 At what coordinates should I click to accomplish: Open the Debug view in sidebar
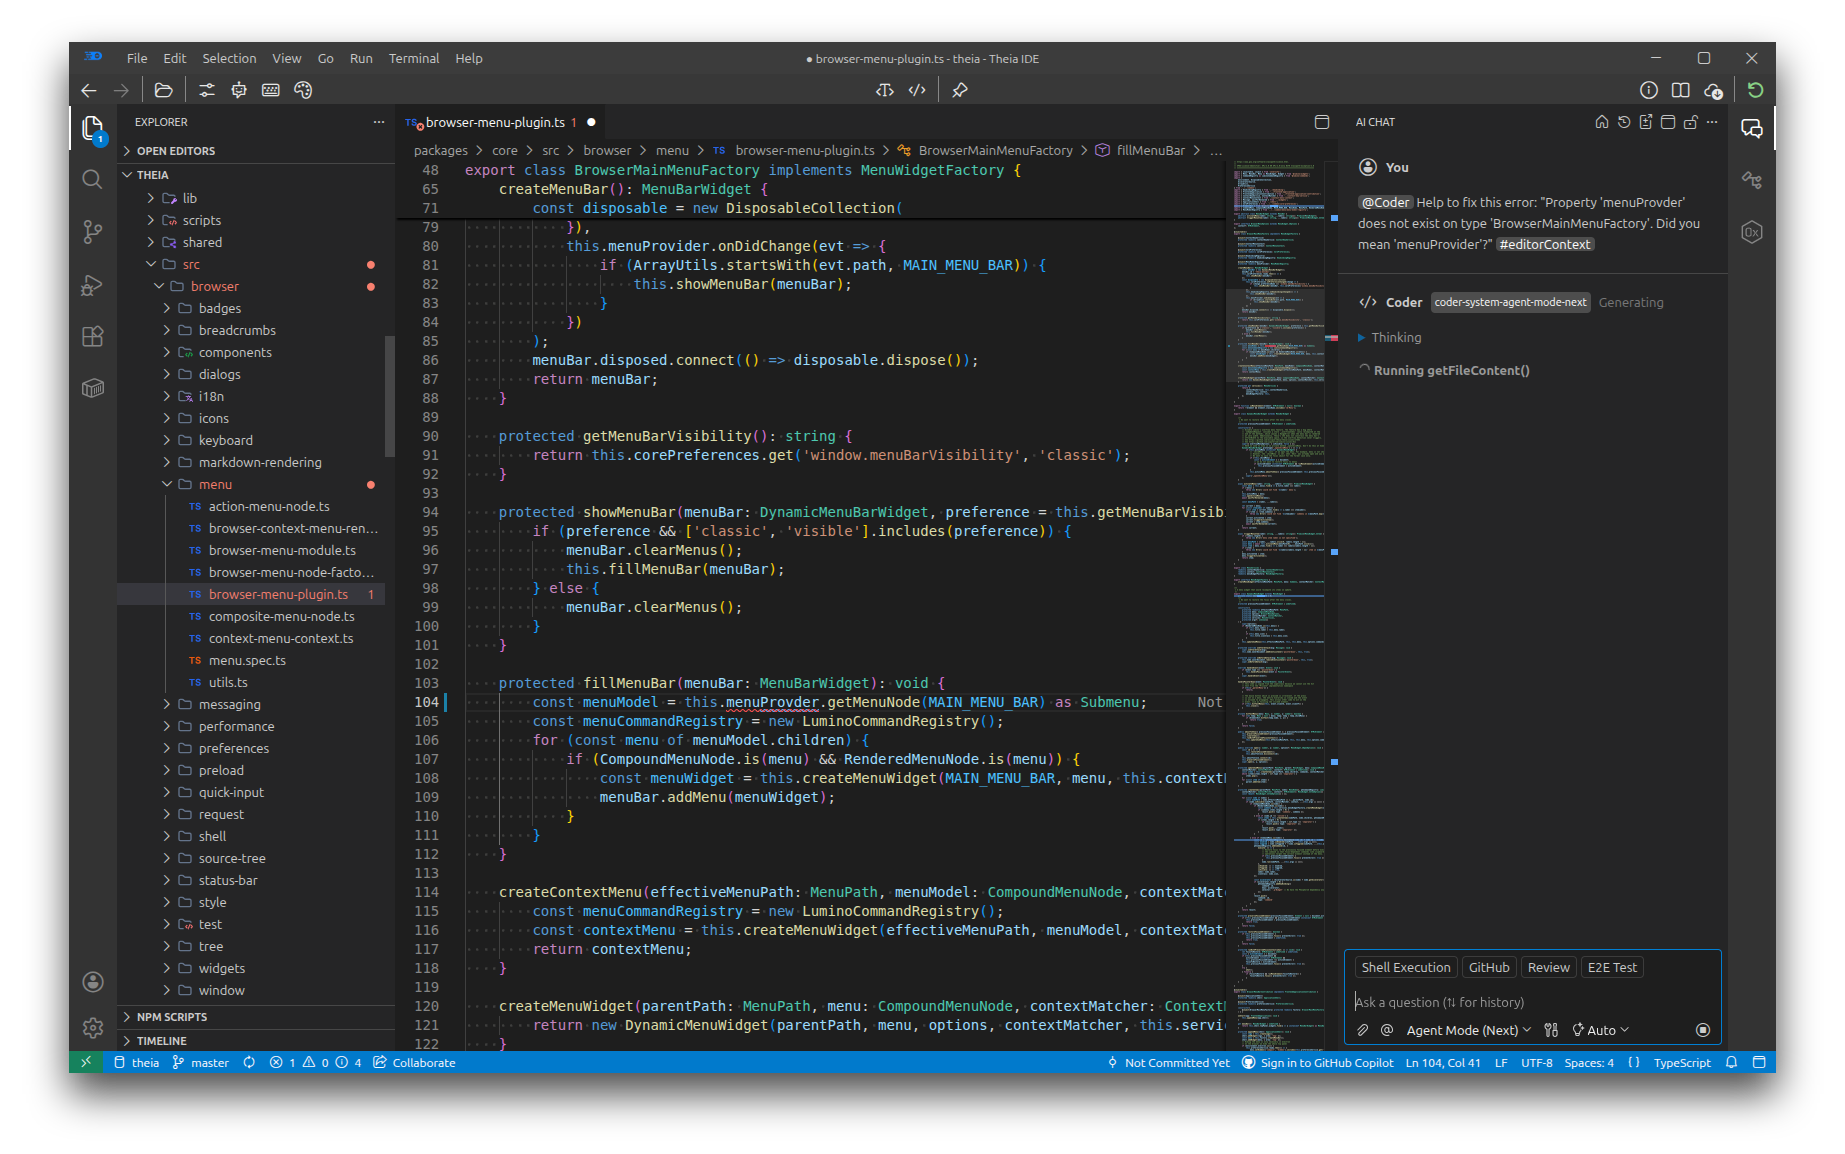pos(92,284)
